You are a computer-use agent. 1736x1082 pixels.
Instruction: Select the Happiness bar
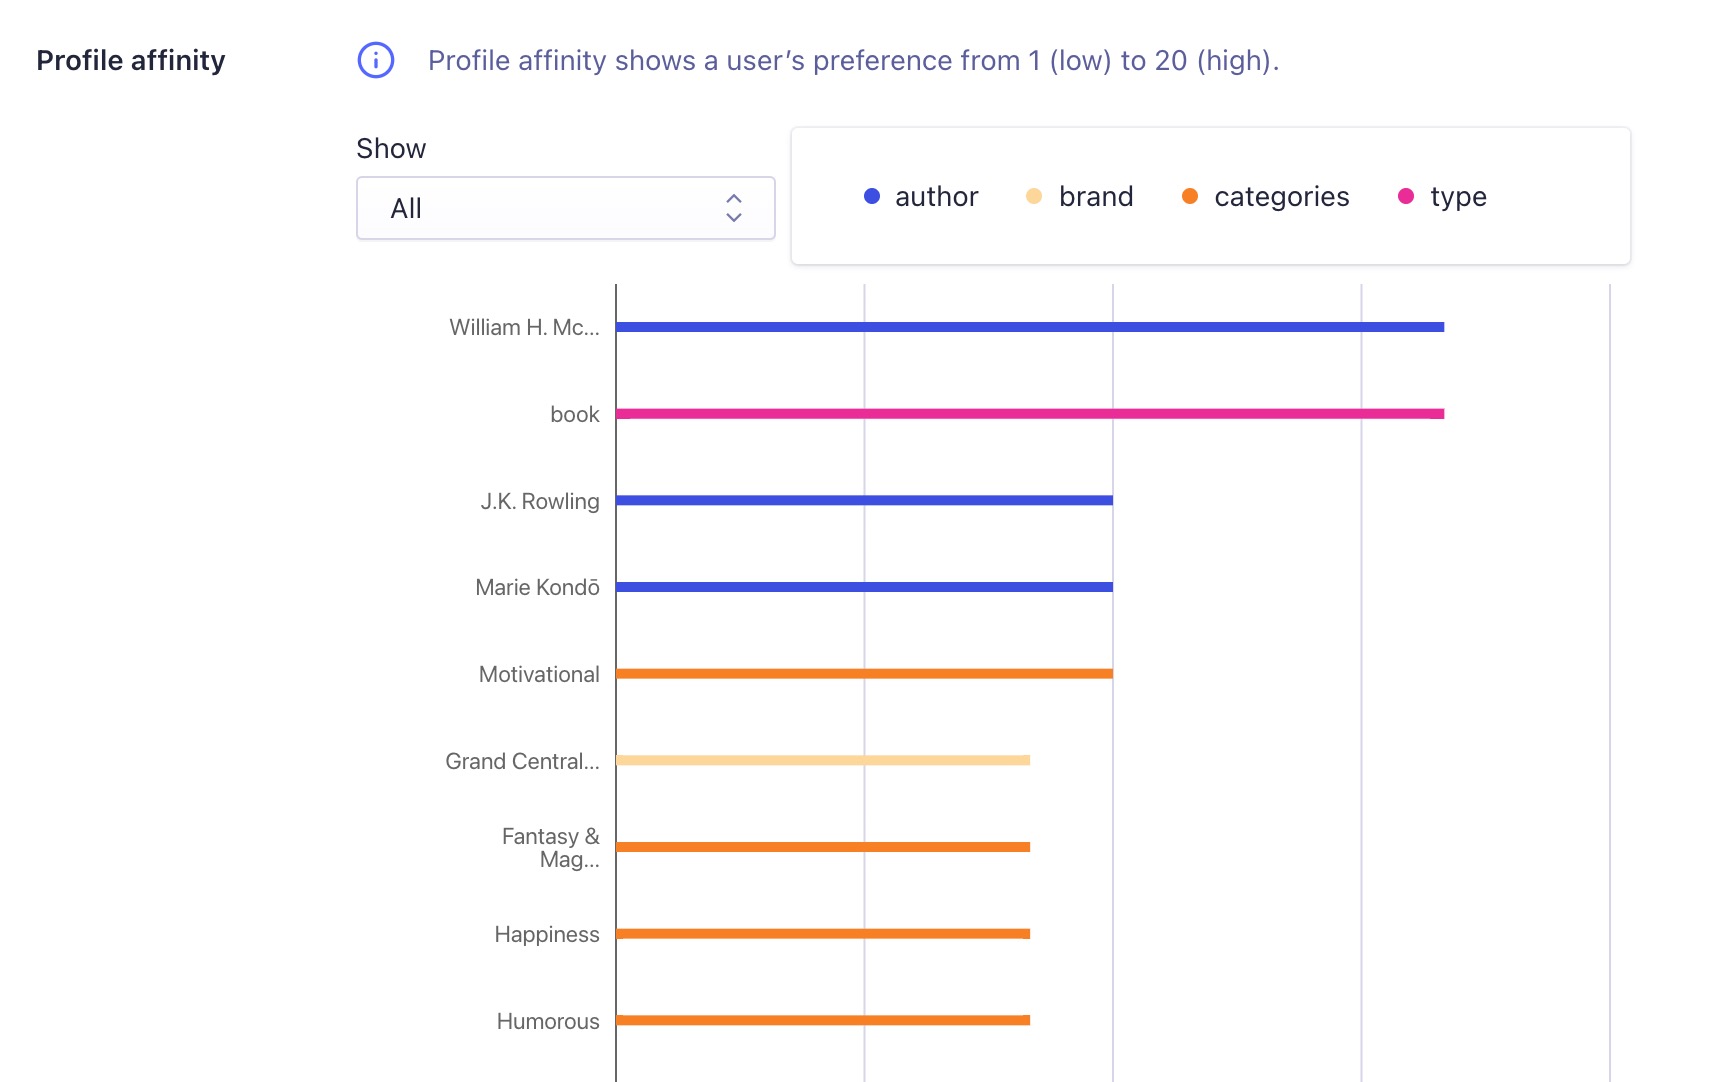tap(823, 933)
